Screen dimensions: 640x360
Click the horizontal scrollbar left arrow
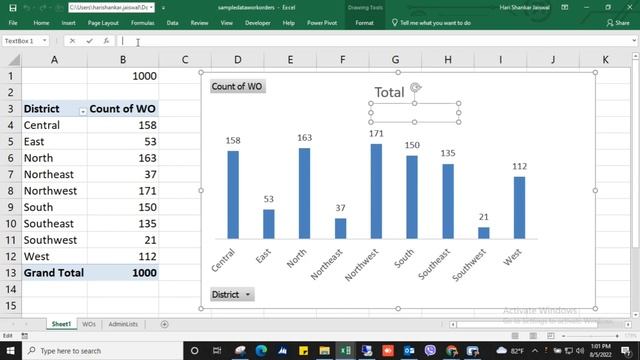coord(453,324)
